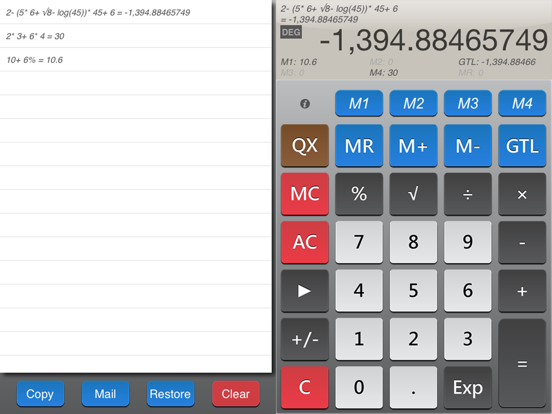Select memory slot M4

click(x=522, y=104)
